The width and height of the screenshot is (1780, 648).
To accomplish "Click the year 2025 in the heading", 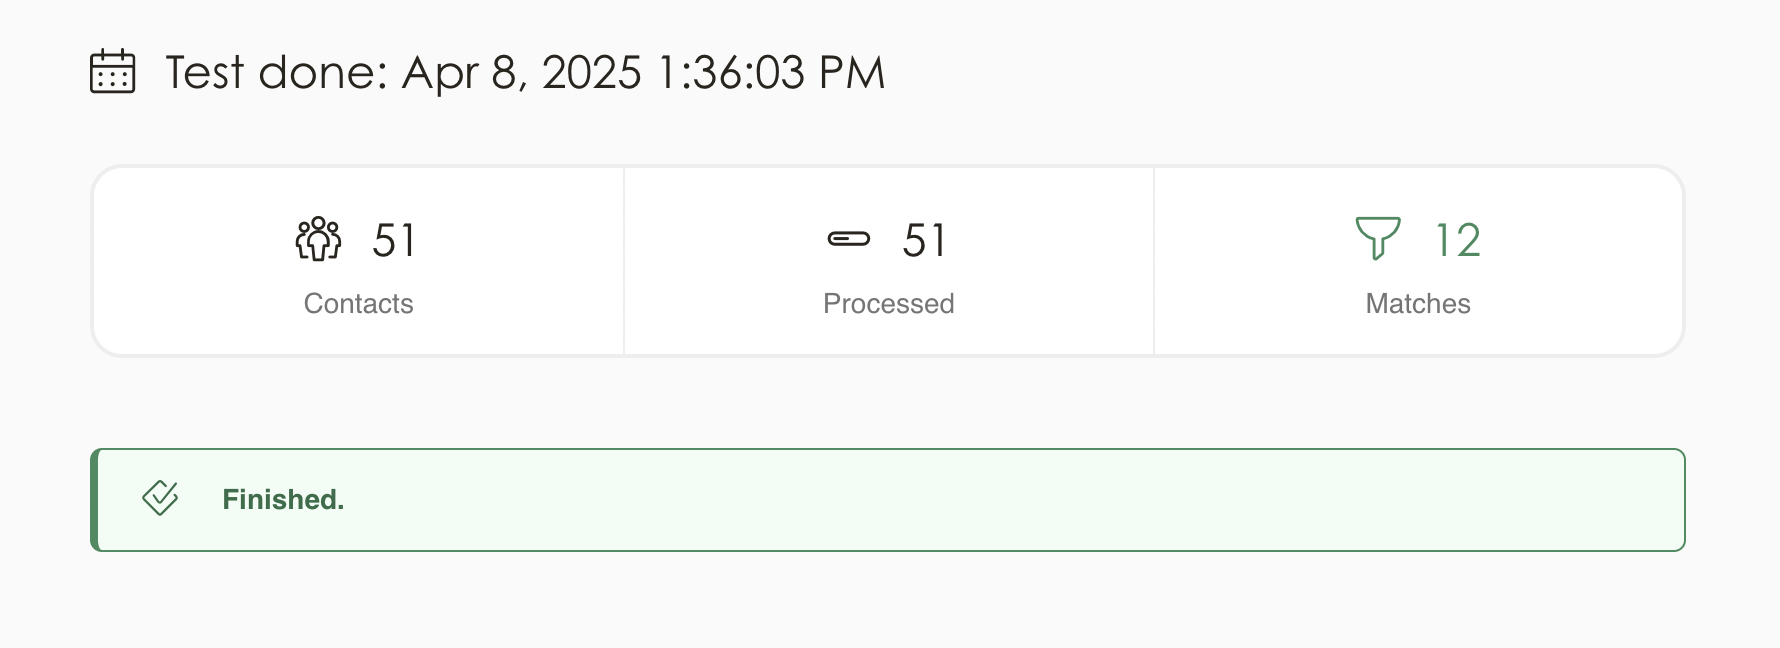I will (591, 73).
